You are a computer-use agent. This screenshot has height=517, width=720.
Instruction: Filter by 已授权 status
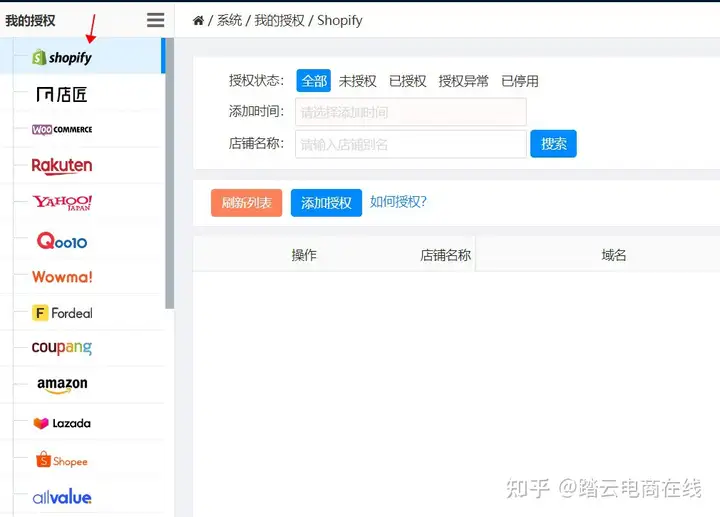tap(408, 81)
